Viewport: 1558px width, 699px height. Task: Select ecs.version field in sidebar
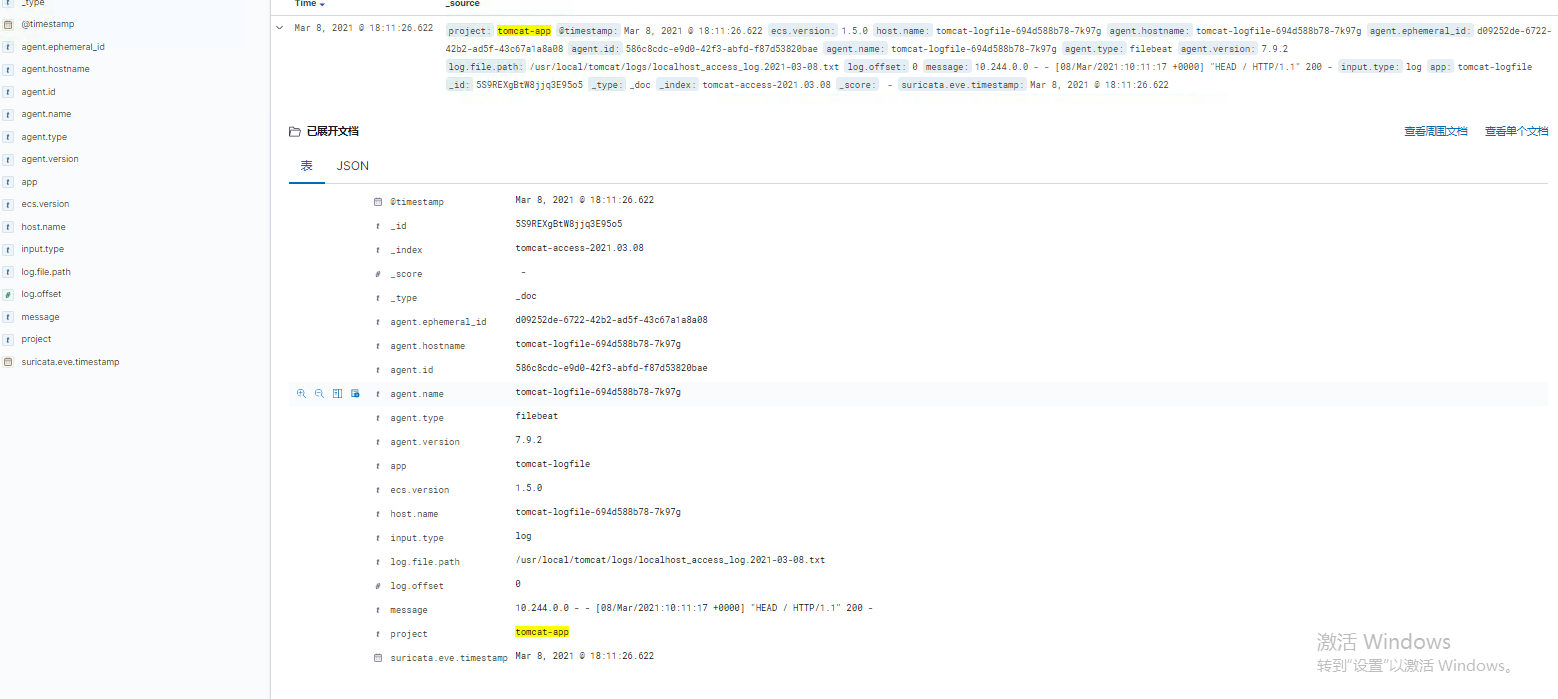[x=45, y=204]
